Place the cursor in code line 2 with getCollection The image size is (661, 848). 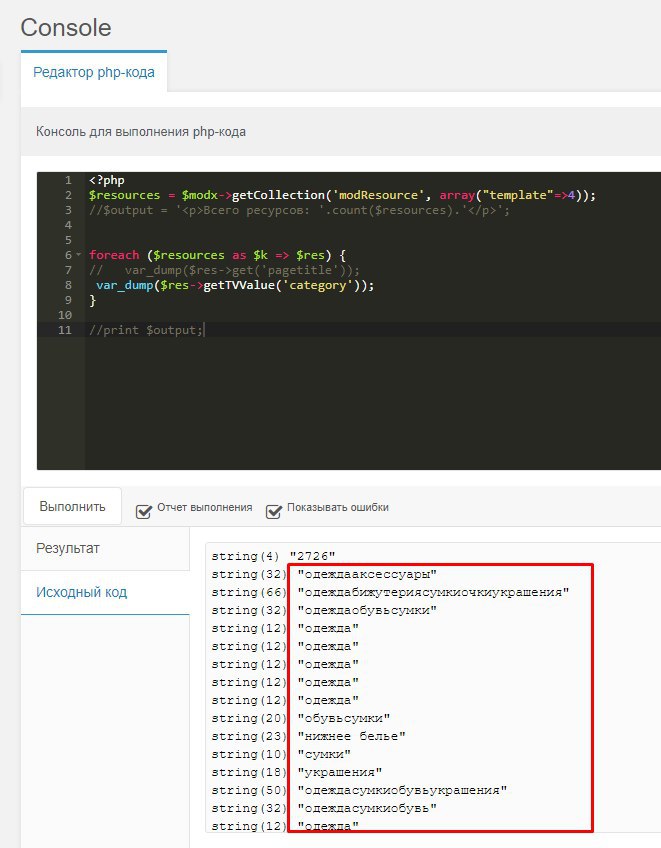tap(342, 195)
